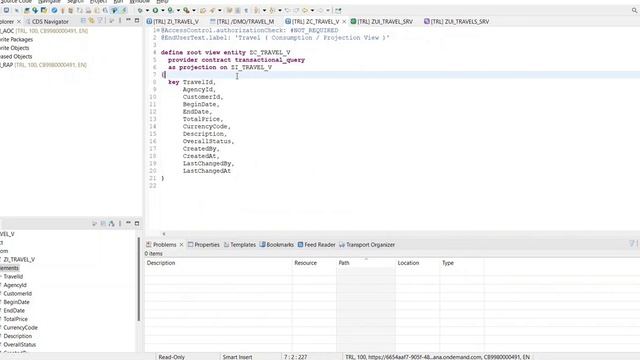
Task: Click Smart Insert in the status bar
Action: point(237,357)
